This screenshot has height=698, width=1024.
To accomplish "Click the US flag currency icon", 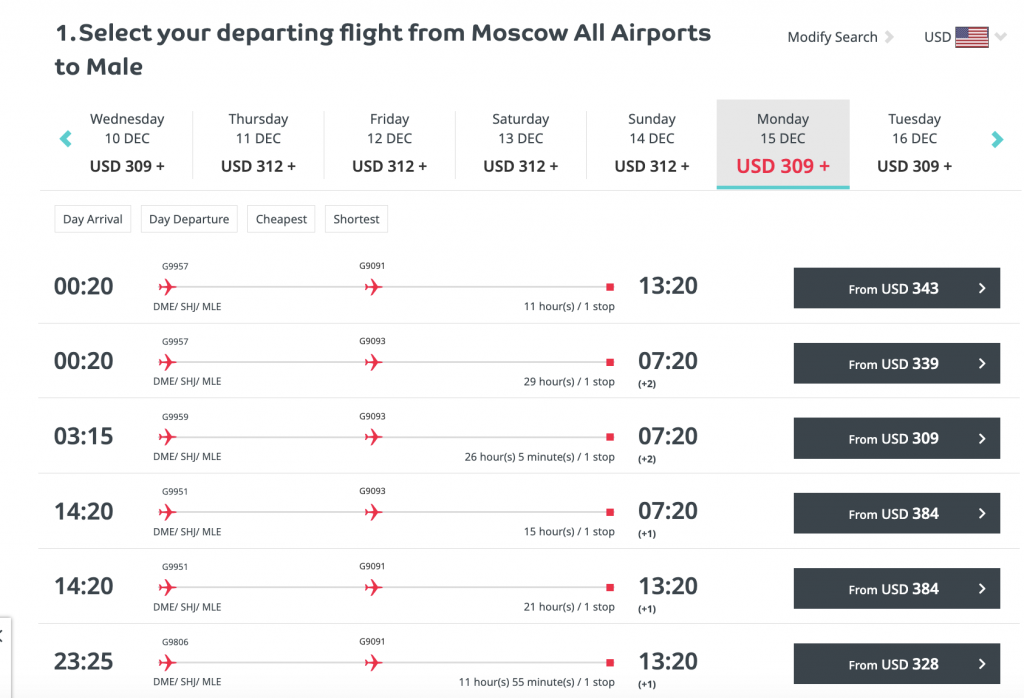I will pos(972,37).
